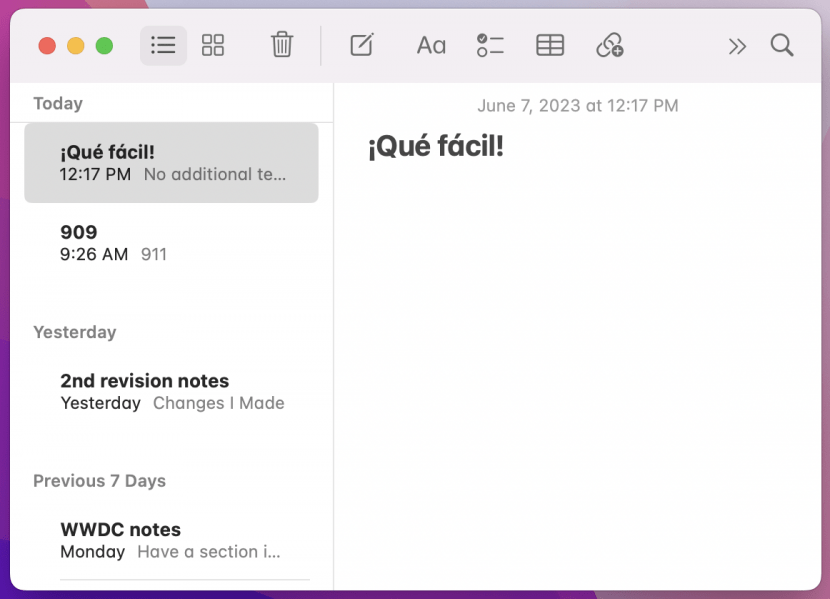Click into the note body to edit

[580, 300]
